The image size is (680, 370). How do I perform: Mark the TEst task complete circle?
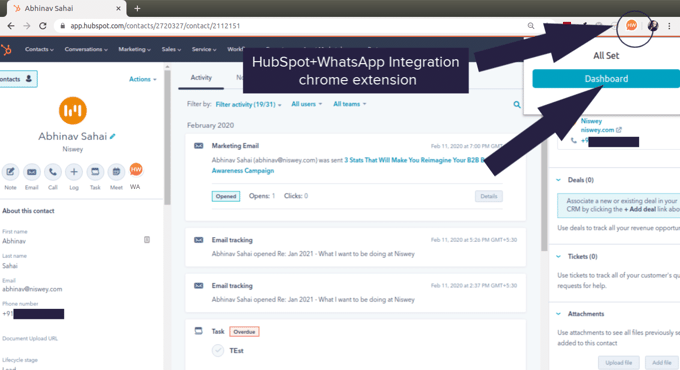(x=218, y=350)
